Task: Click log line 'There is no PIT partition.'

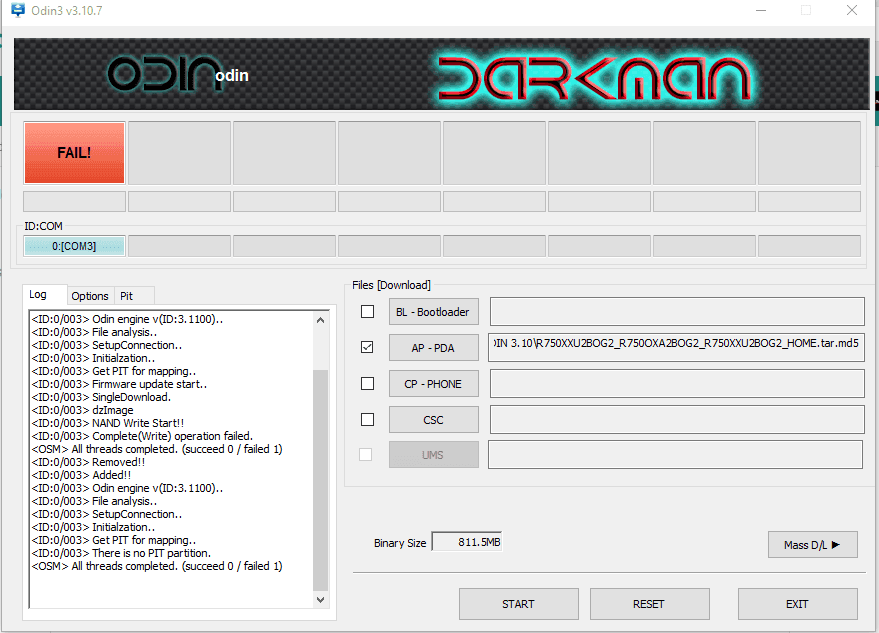Action: click(121, 553)
